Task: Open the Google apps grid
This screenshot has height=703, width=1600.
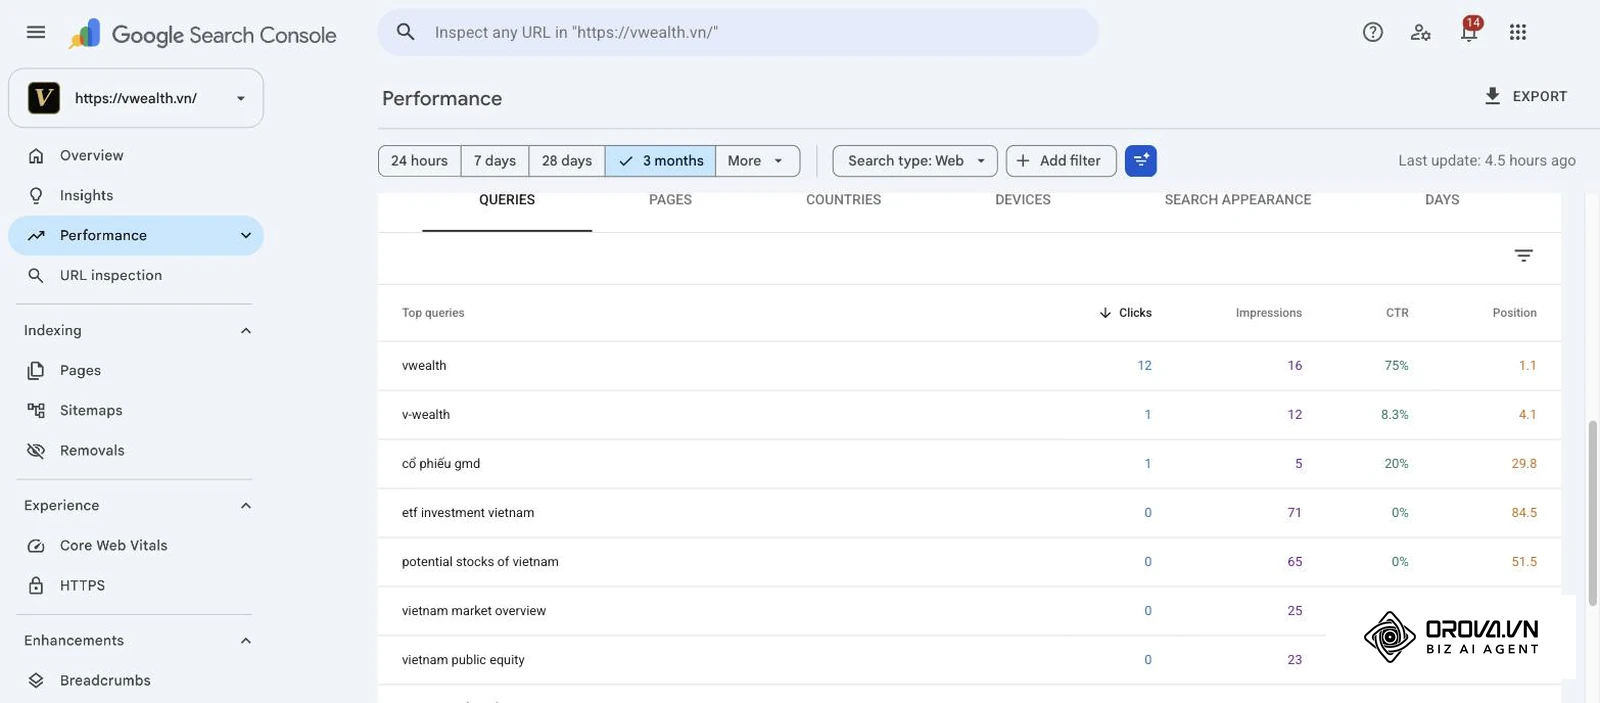Action: tap(1518, 32)
